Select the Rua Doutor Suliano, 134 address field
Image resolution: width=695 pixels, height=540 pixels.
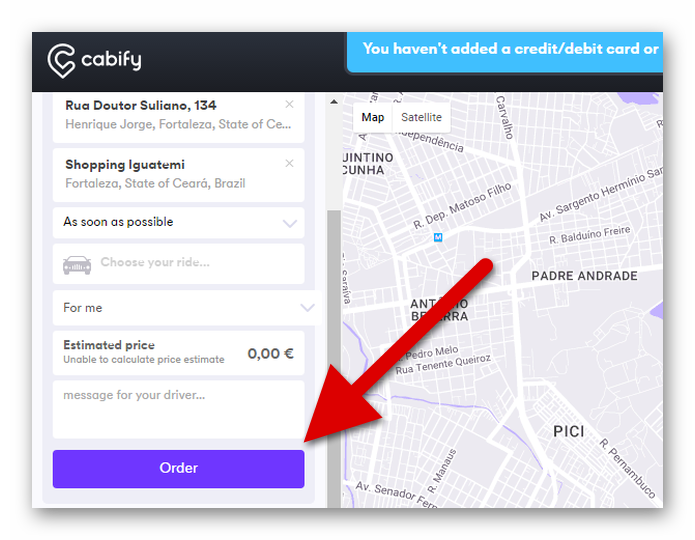tap(178, 117)
